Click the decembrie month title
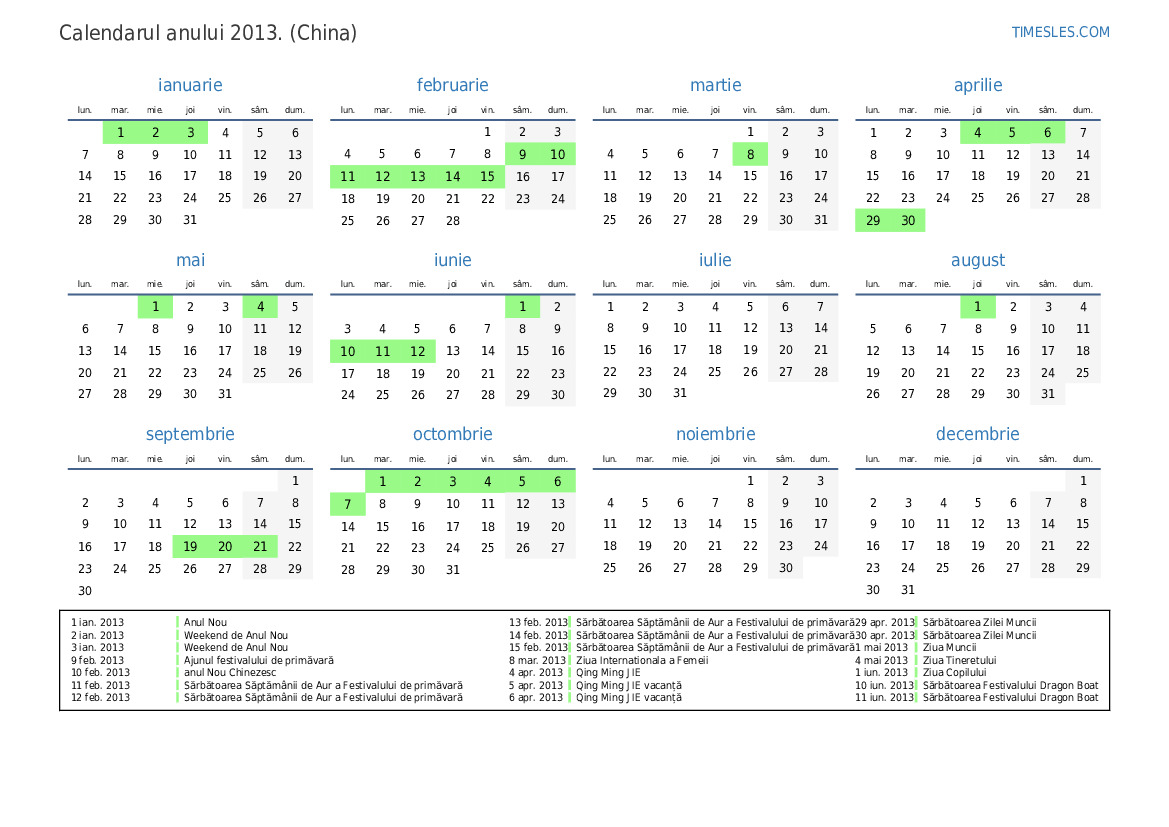 click(x=977, y=434)
